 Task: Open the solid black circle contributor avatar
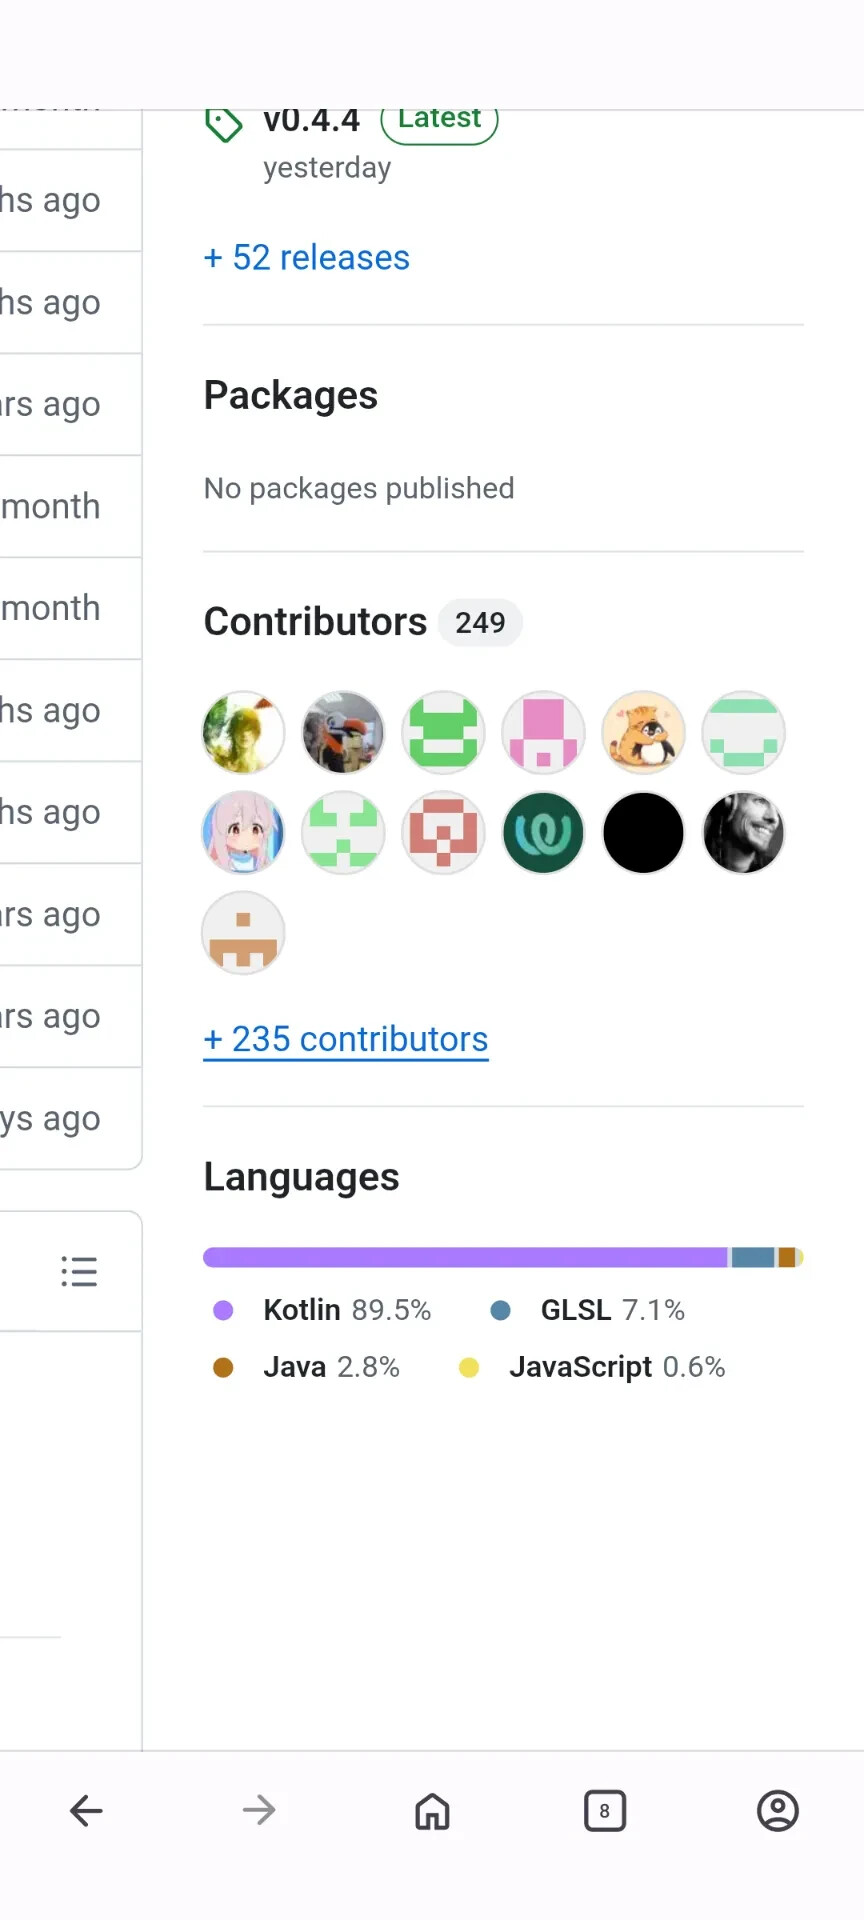(643, 833)
